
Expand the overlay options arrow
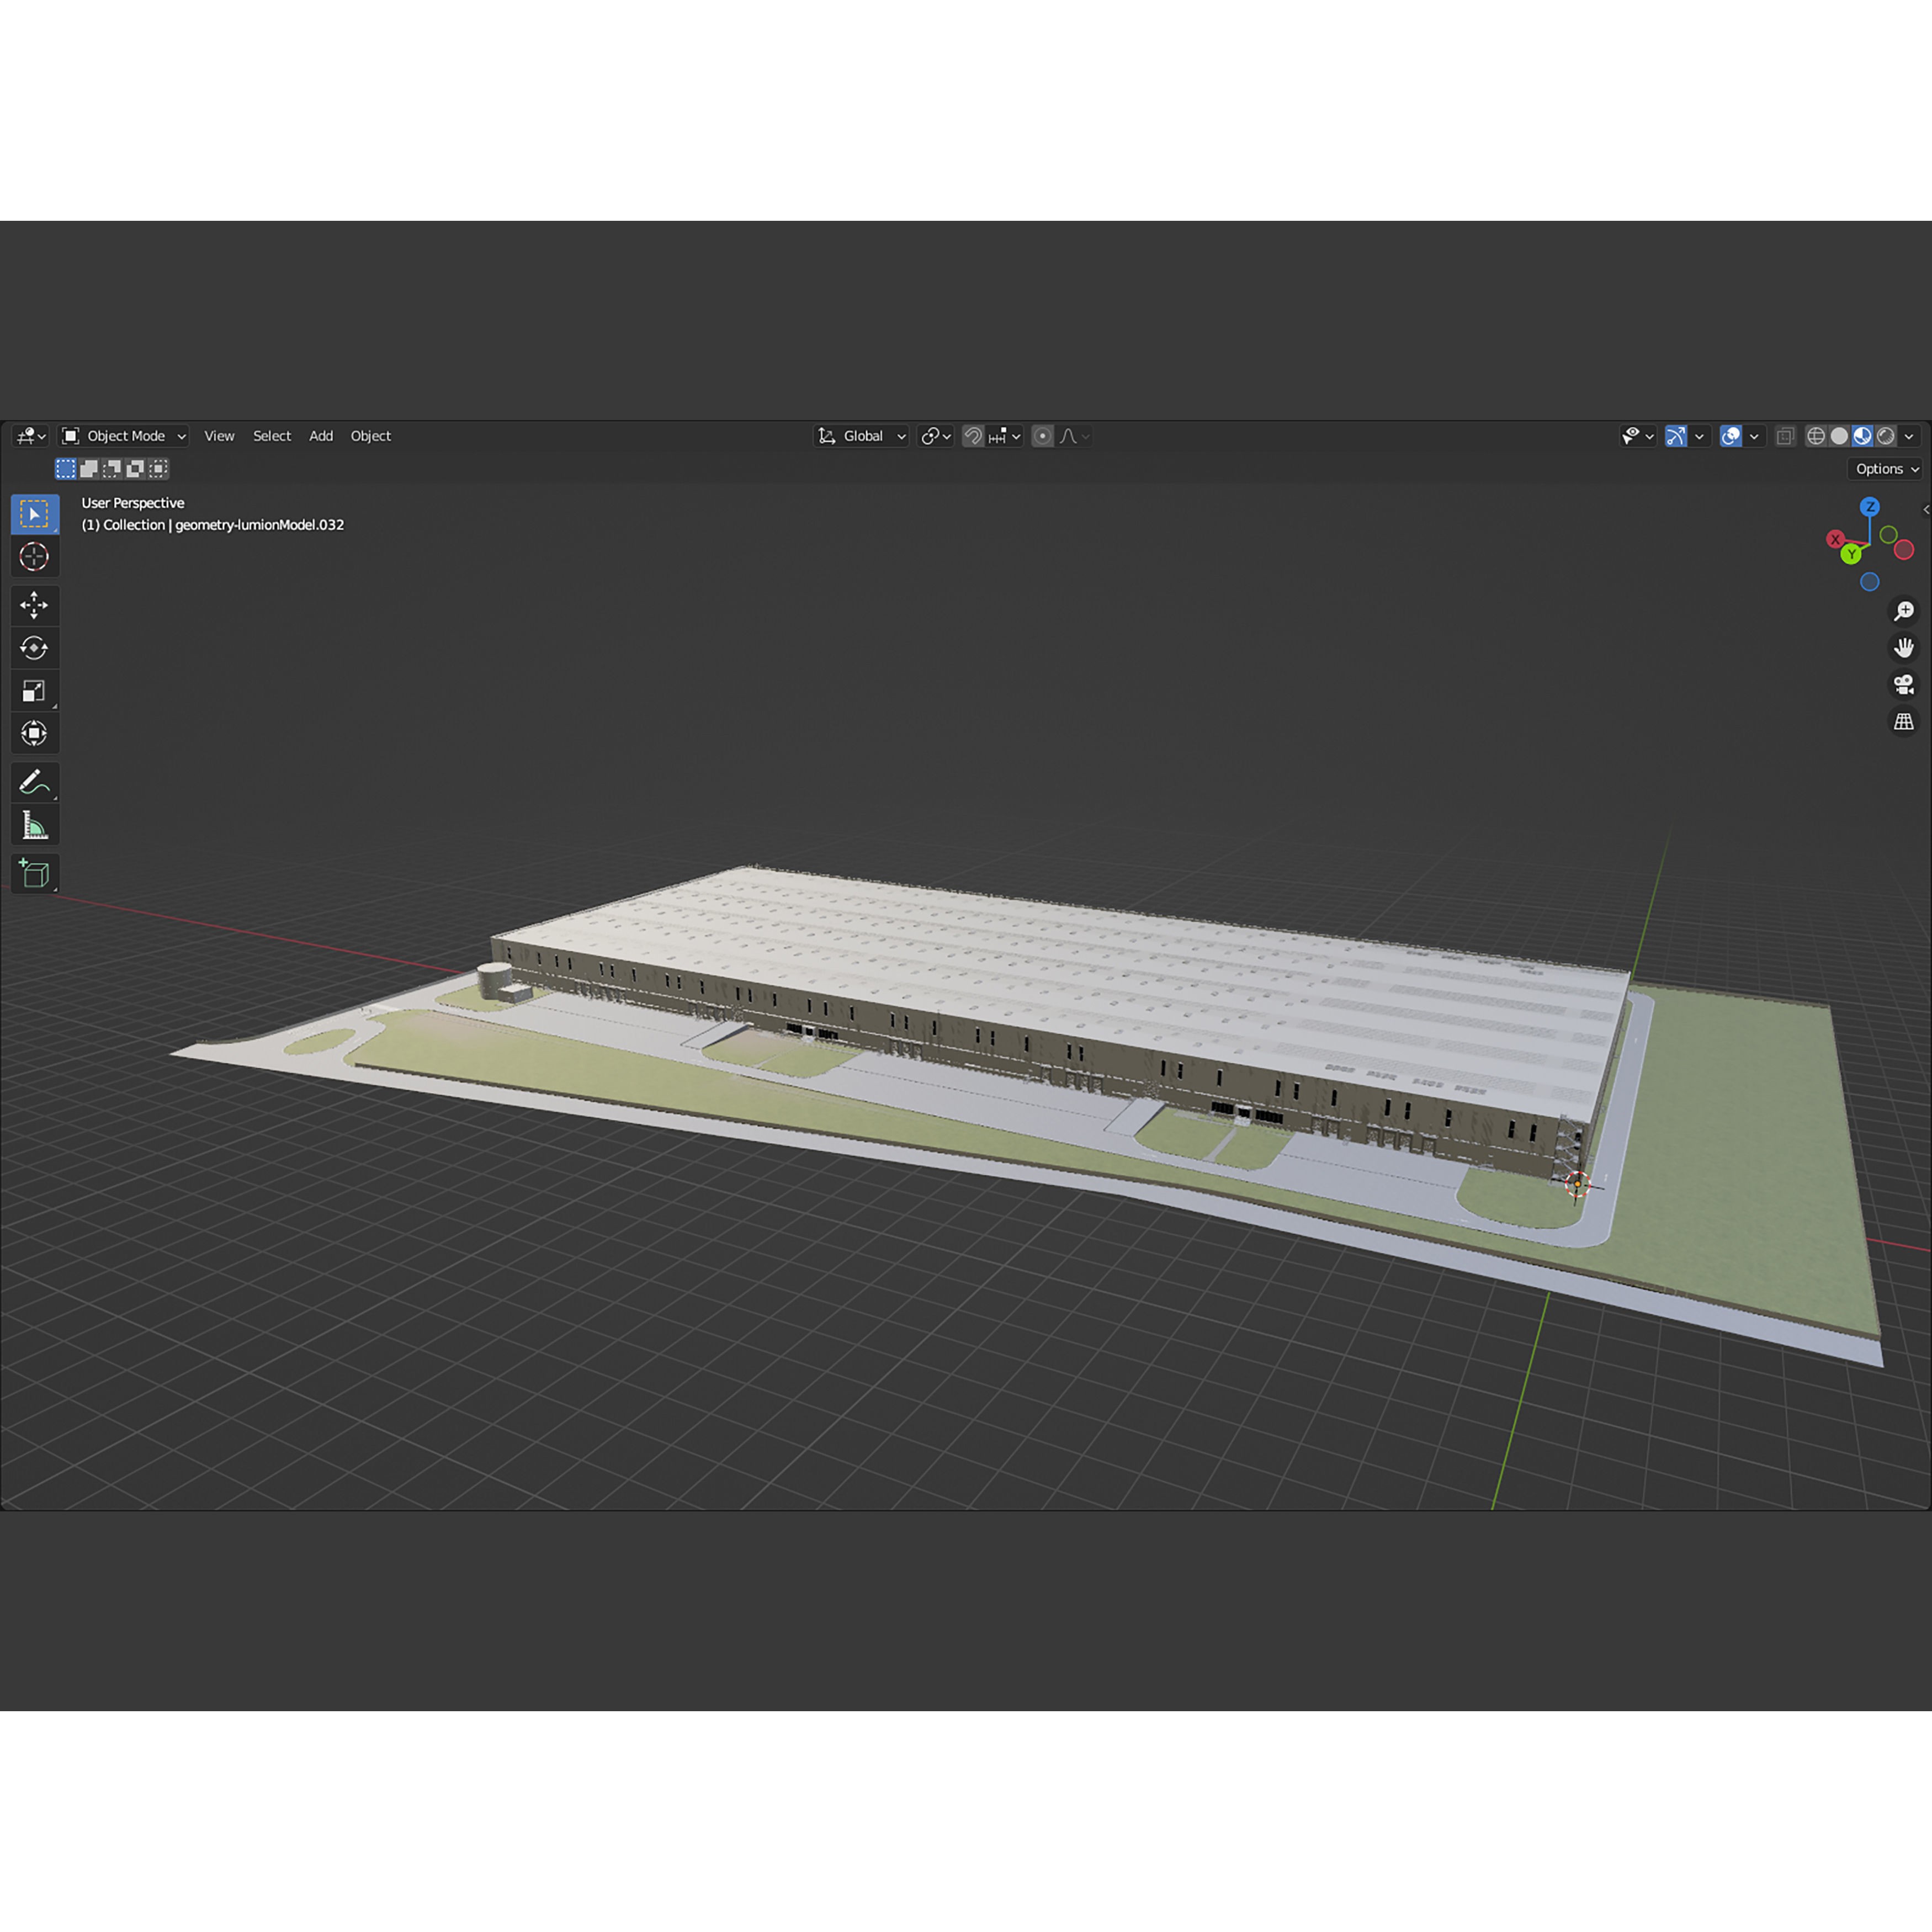[x=1754, y=436]
